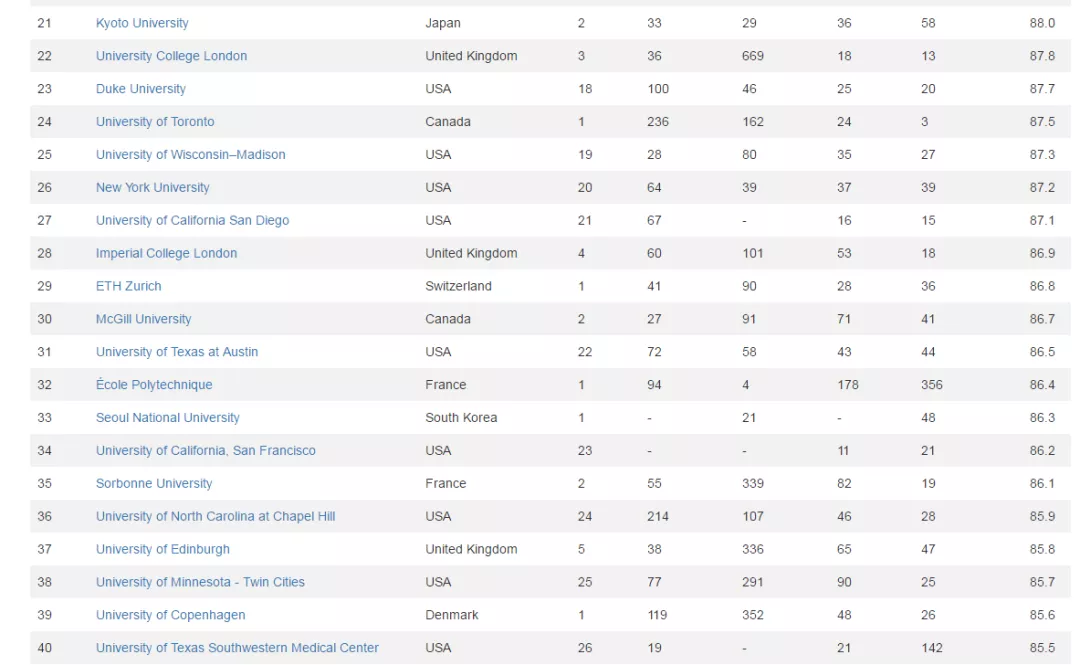Screen dimensions: 1080x665
Task: Open University of Wisconsin–Madison link
Action: click(x=191, y=155)
